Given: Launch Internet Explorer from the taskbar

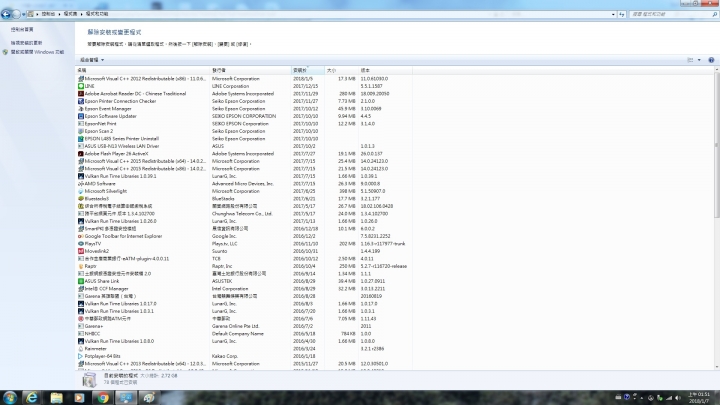Looking at the screenshot, I should pos(32,398).
